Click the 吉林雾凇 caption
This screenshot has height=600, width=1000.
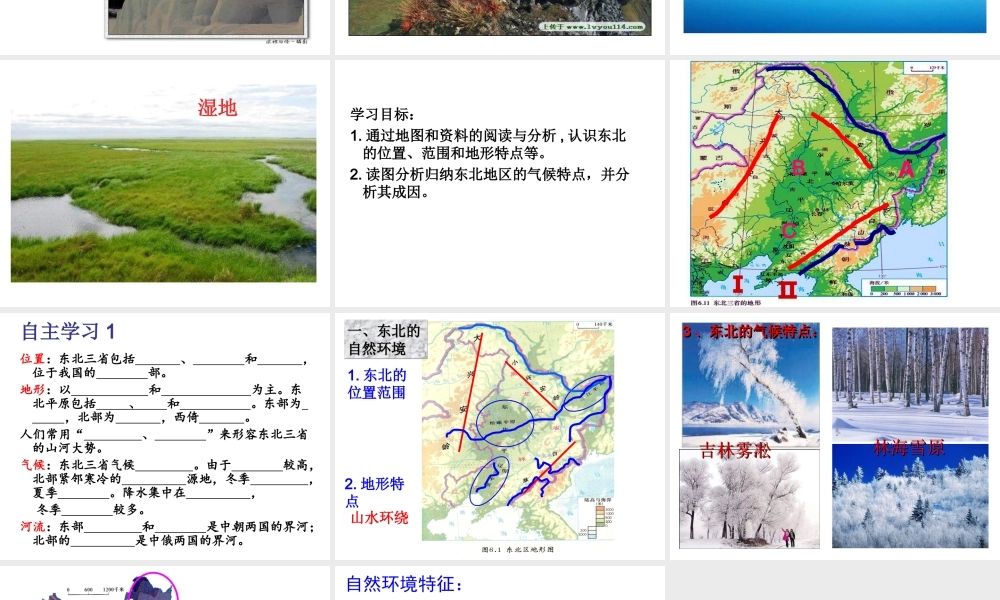735,451
